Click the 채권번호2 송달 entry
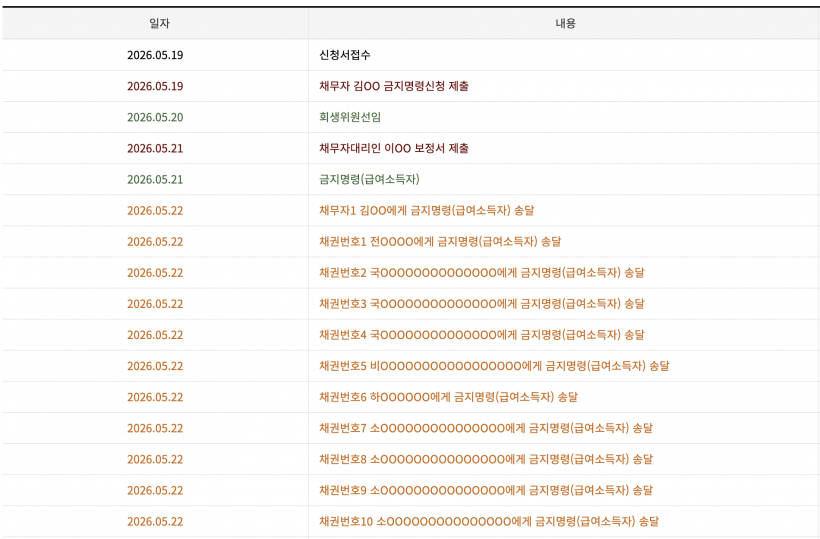The width and height of the screenshot is (820, 539). (482, 273)
